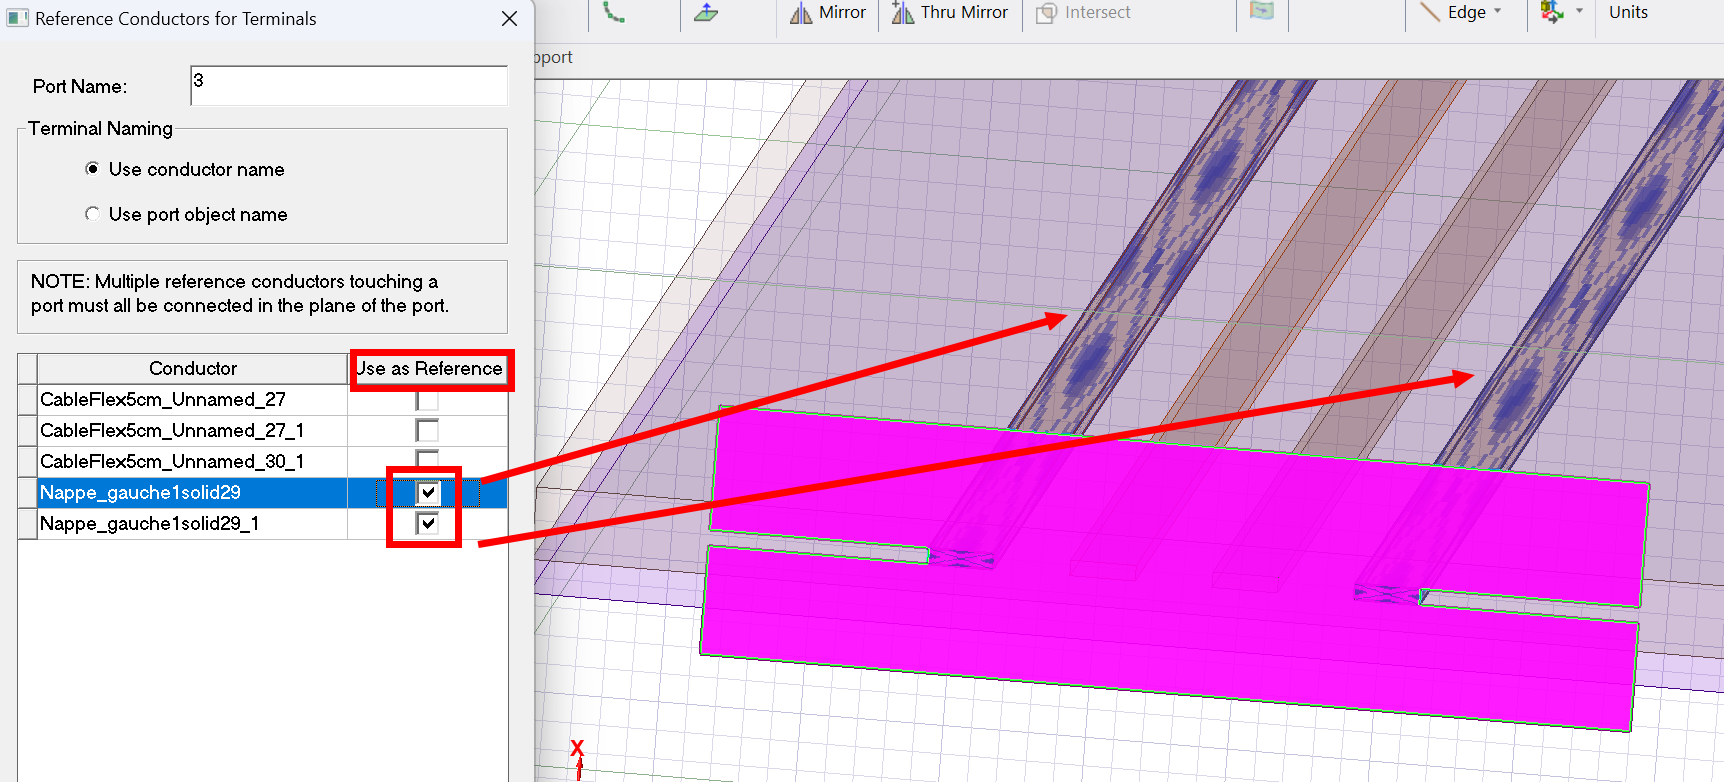The width and height of the screenshot is (1724, 782).
Task: Uncheck reference box for Nappe_gauche1solid29
Action: pyautogui.click(x=427, y=492)
